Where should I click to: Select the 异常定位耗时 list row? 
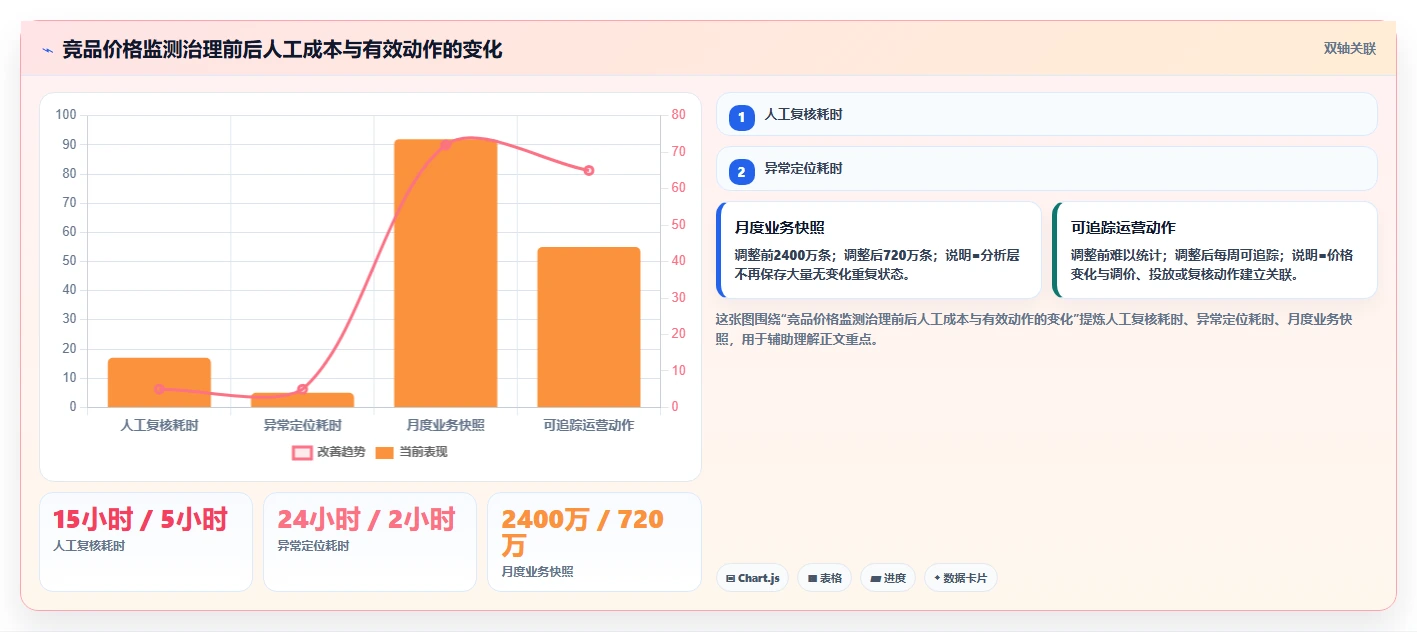(x=1046, y=168)
